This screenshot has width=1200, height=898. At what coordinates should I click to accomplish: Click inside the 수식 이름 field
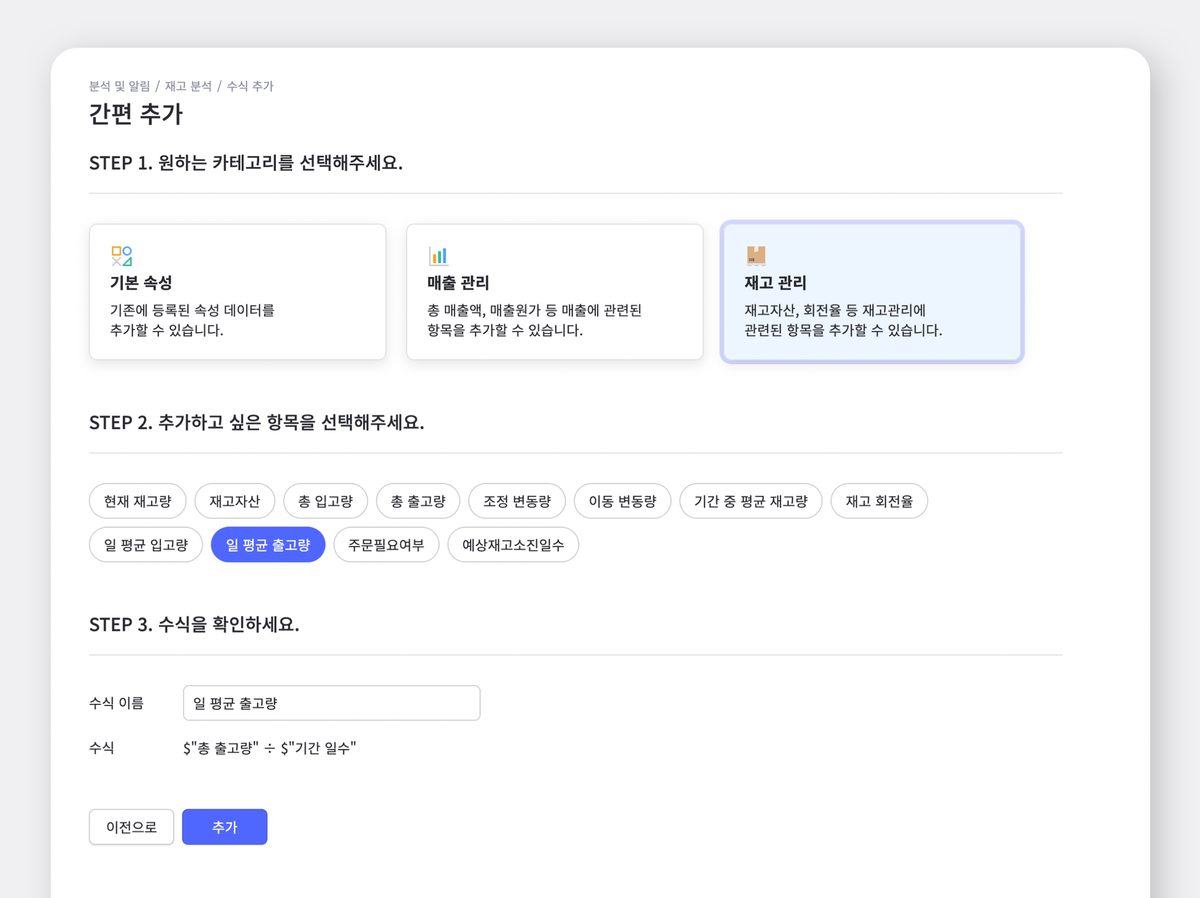click(x=331, y=703)
